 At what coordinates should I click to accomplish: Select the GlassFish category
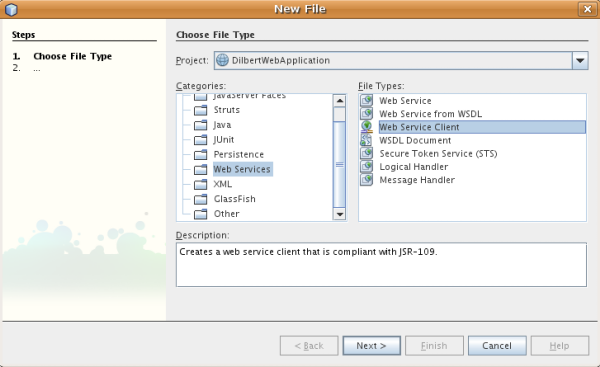(235, 199)
